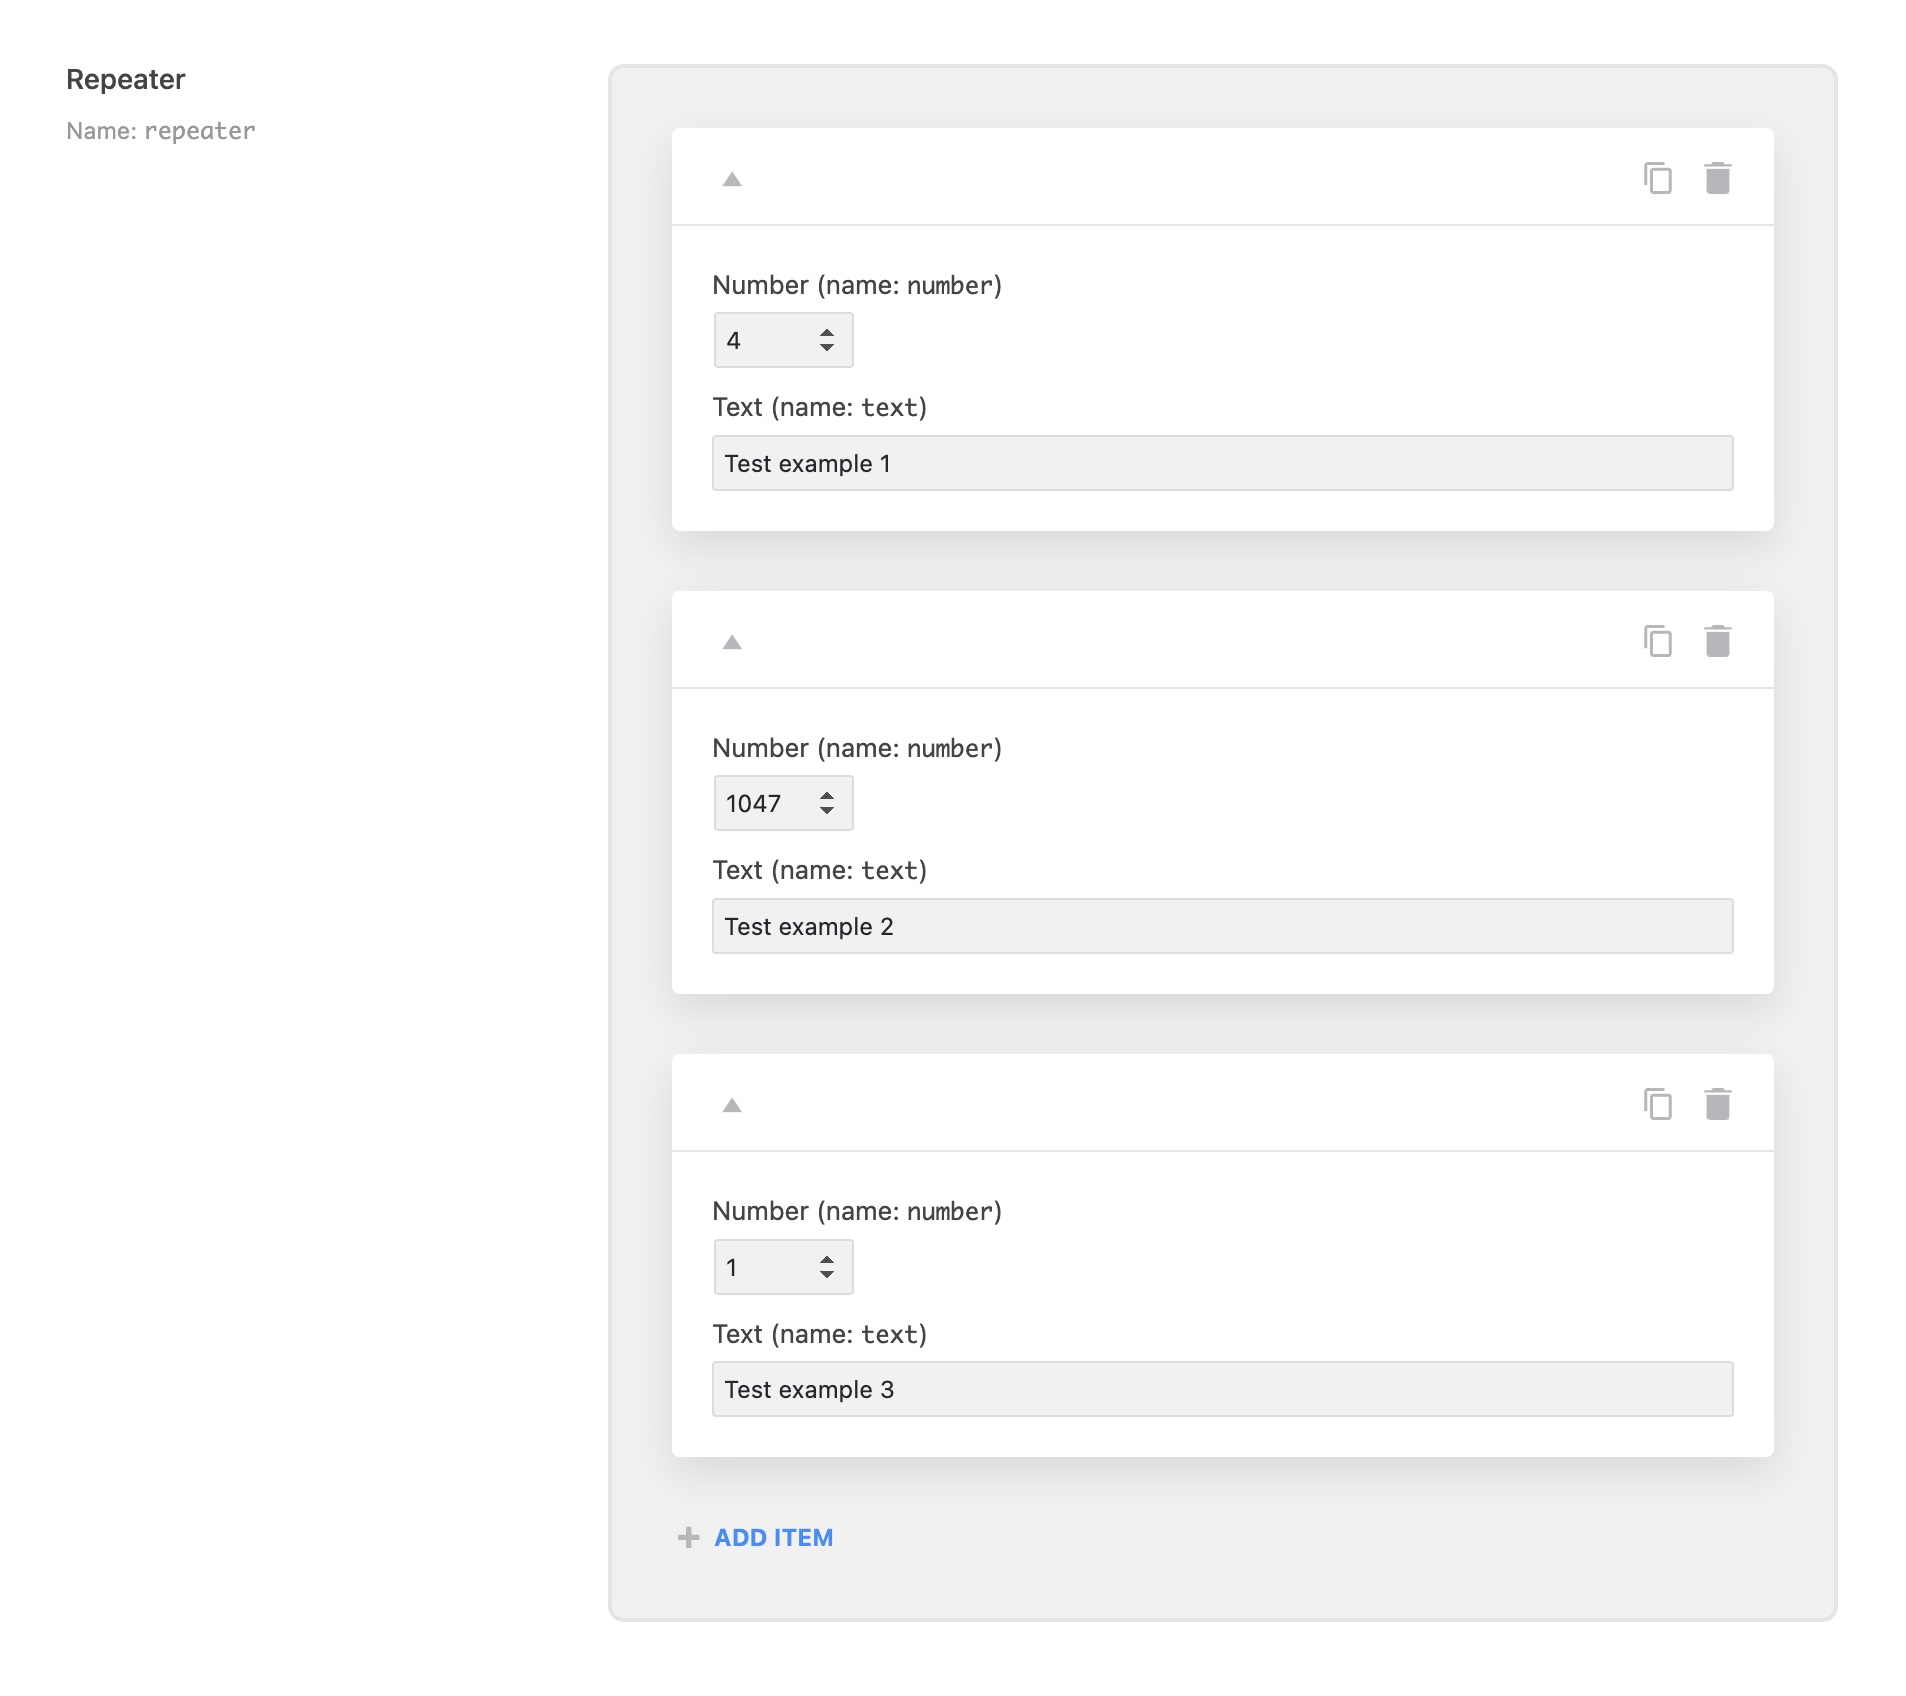Click the plus icon next to ADD ITEM
The image size is (1906, 1696).
click(x=687, y=1538)
